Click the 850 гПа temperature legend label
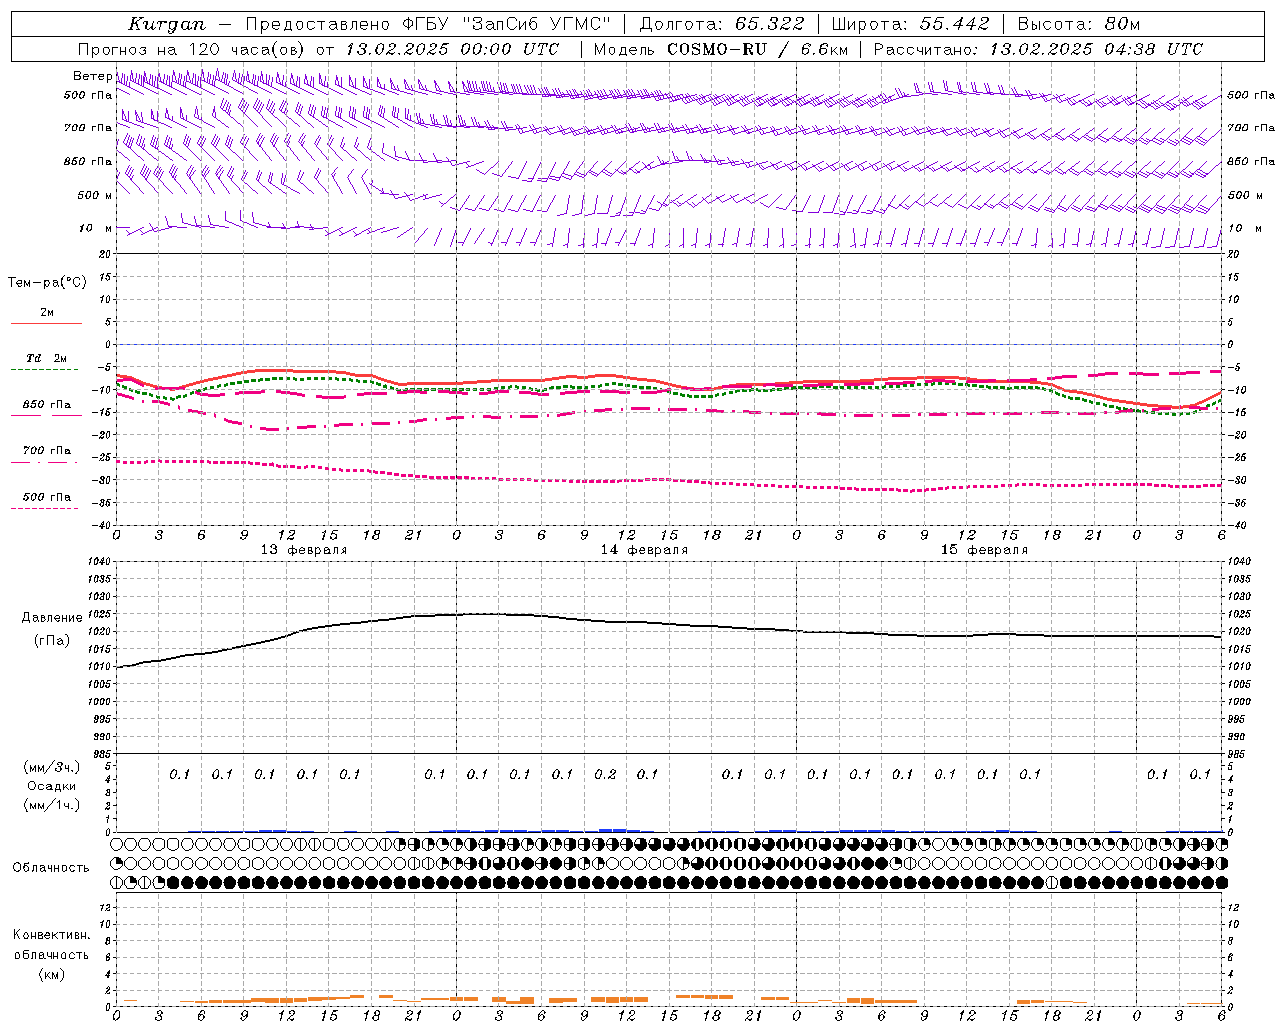The width and height of the screenshot is (1280, 1024). coord(47,405)
